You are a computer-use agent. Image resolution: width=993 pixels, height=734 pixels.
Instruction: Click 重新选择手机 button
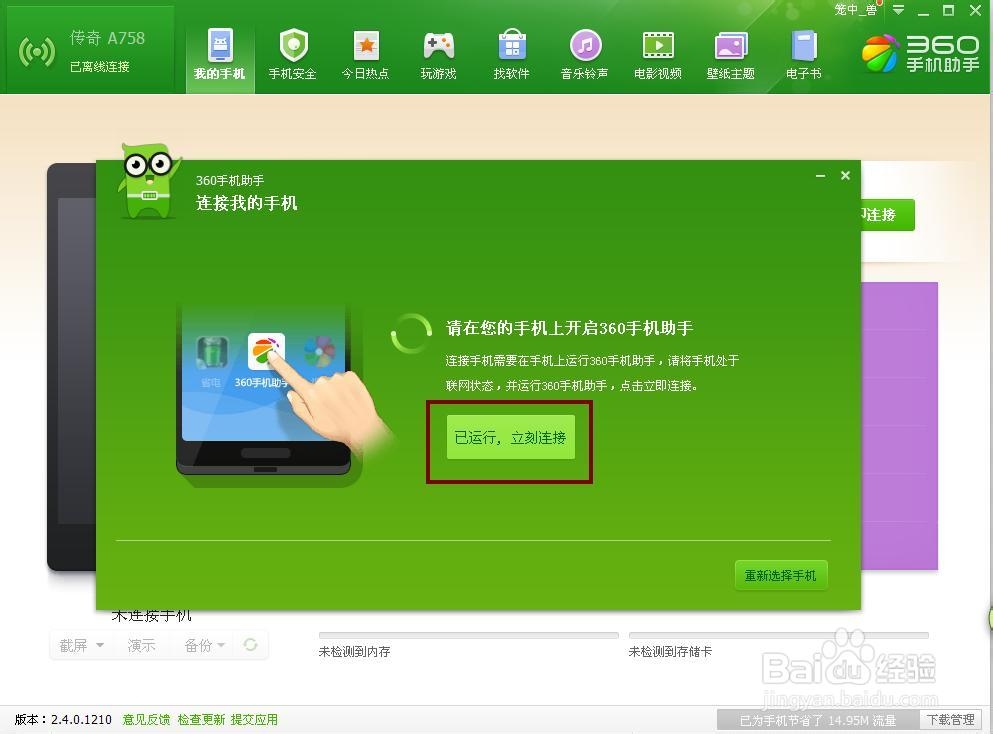(780, 575)
